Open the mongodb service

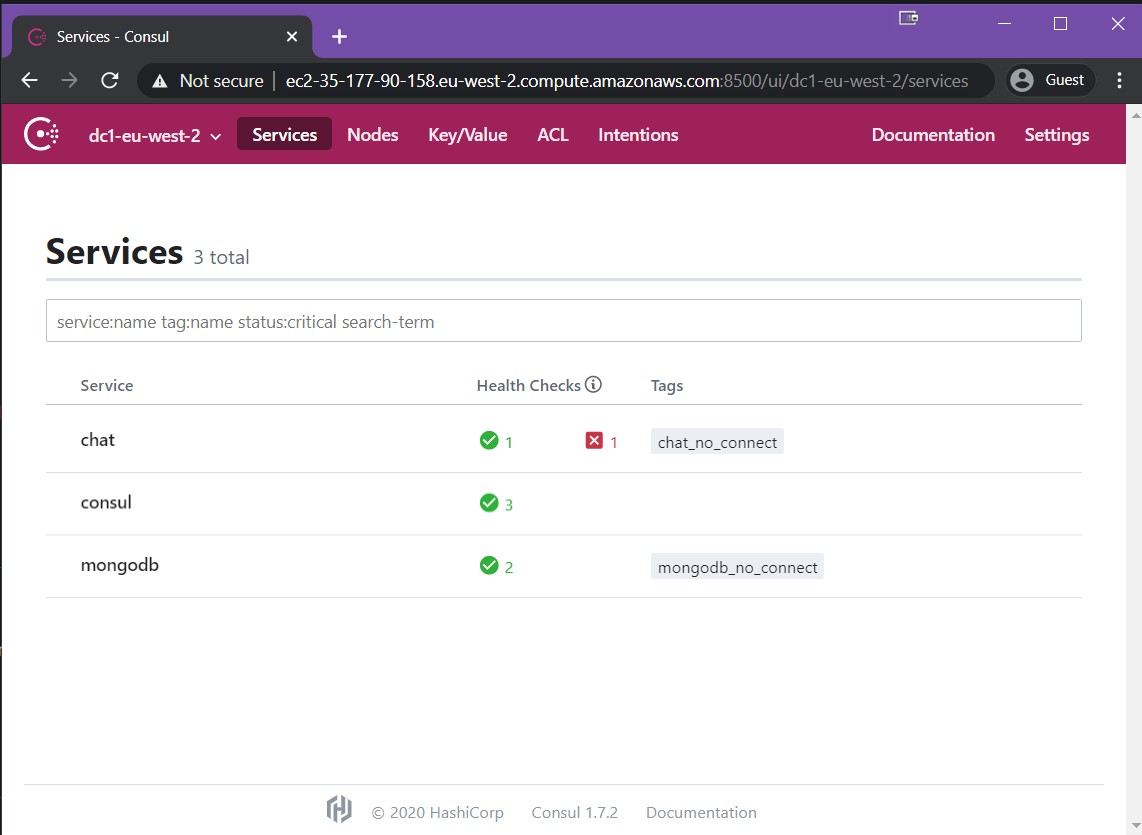(x=119, y=565)
